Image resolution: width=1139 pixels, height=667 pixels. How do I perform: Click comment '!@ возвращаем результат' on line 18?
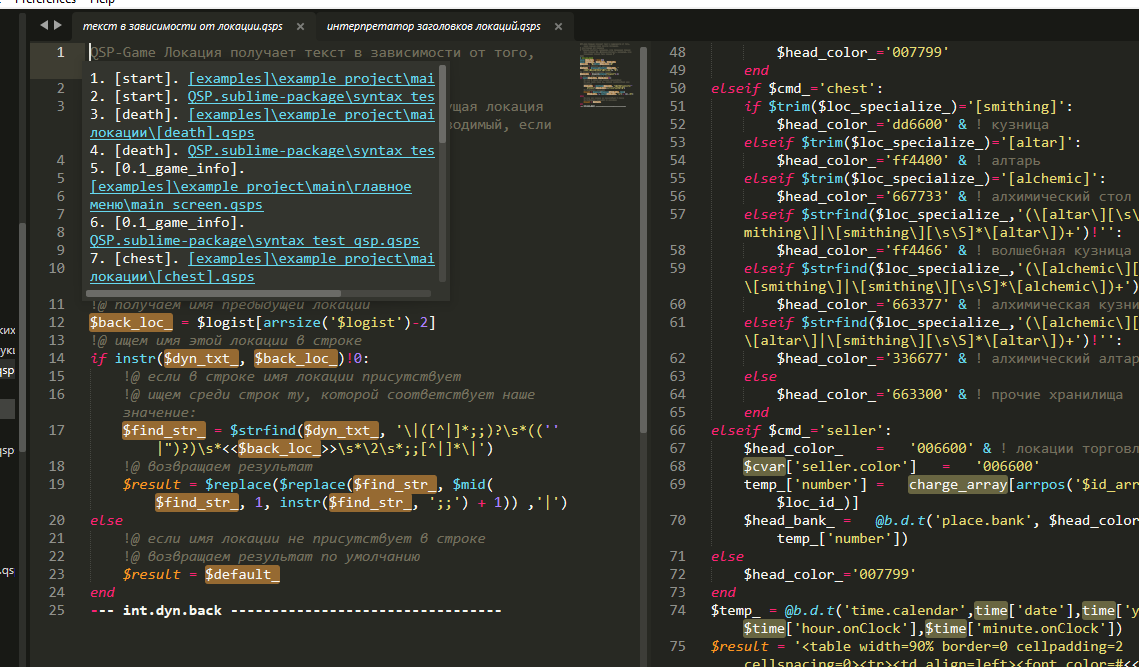pyautogui.click(x=218, y=466)
